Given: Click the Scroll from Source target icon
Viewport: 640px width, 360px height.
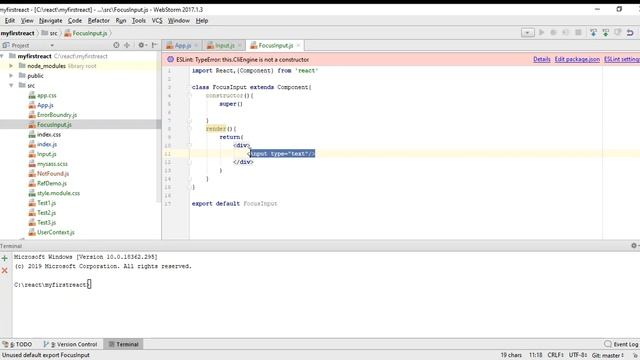Looking at the screenshot, I should pos(116,45).
